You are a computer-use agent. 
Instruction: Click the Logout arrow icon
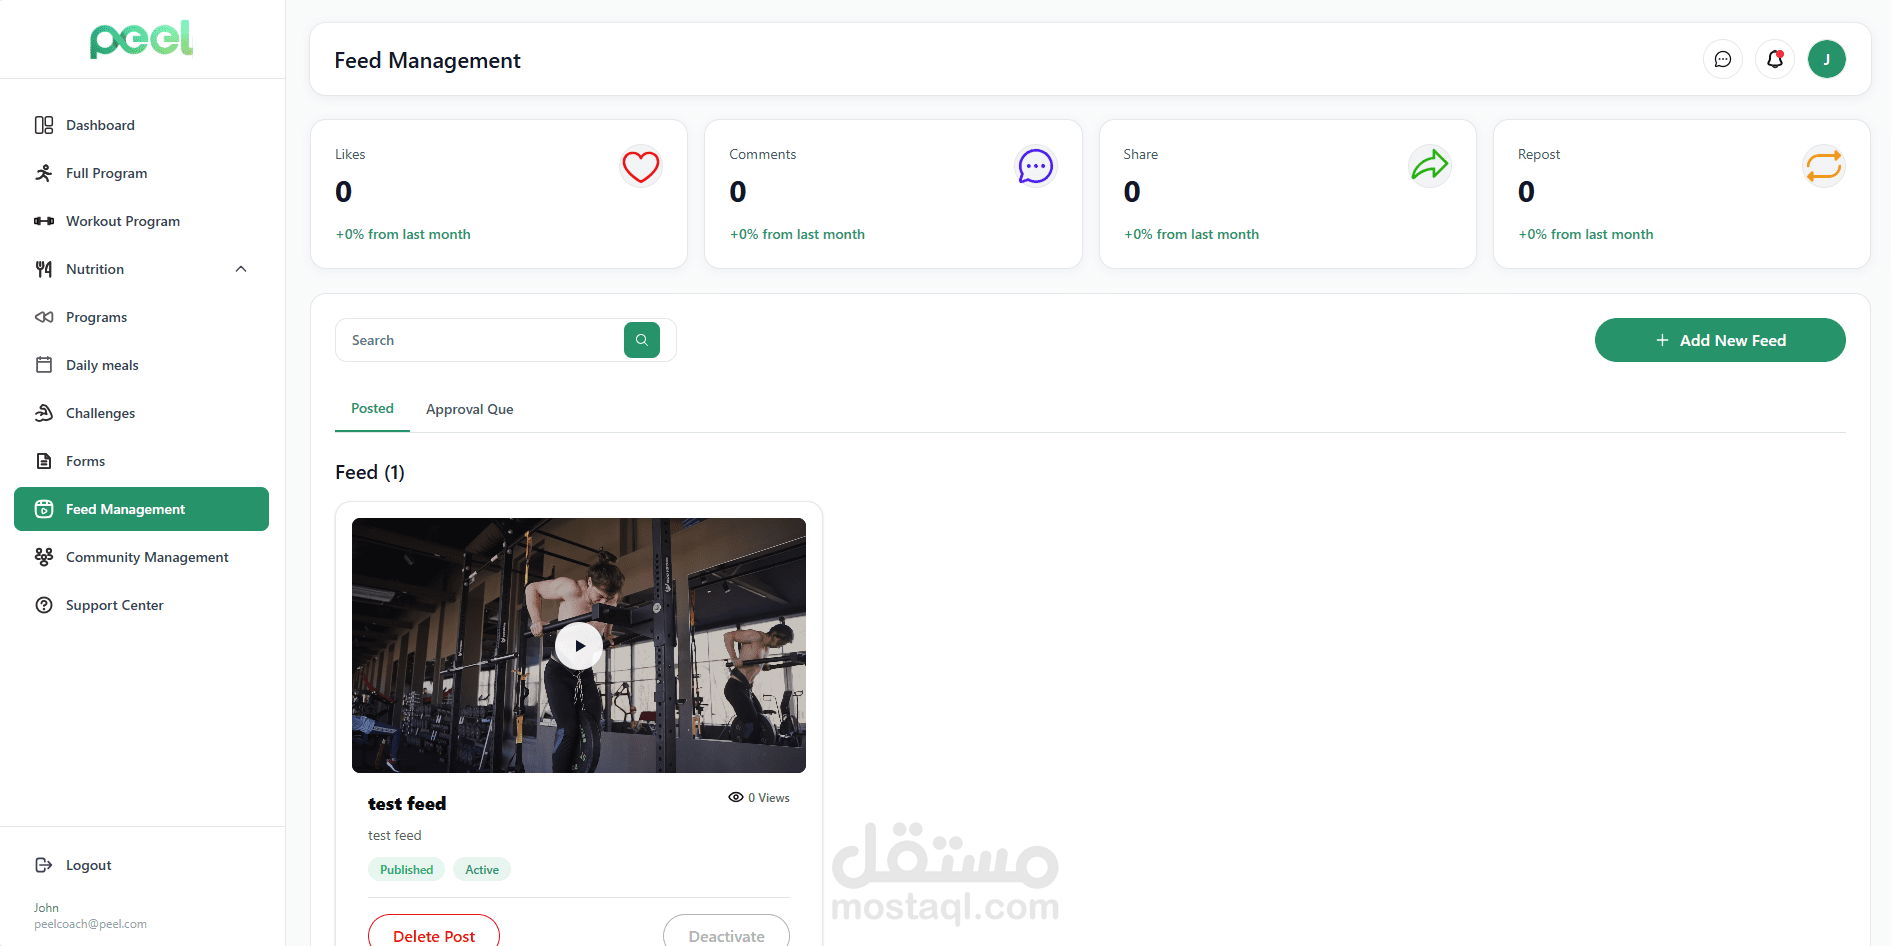44,865
